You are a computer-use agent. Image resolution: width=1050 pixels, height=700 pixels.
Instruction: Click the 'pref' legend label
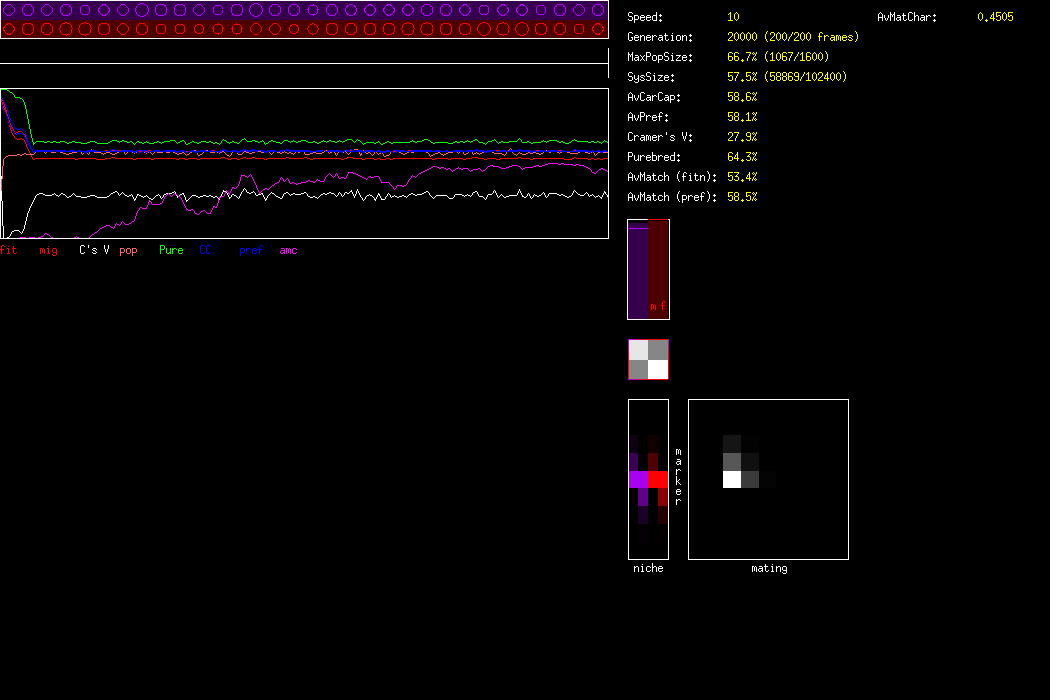click(x=250, y=250)
